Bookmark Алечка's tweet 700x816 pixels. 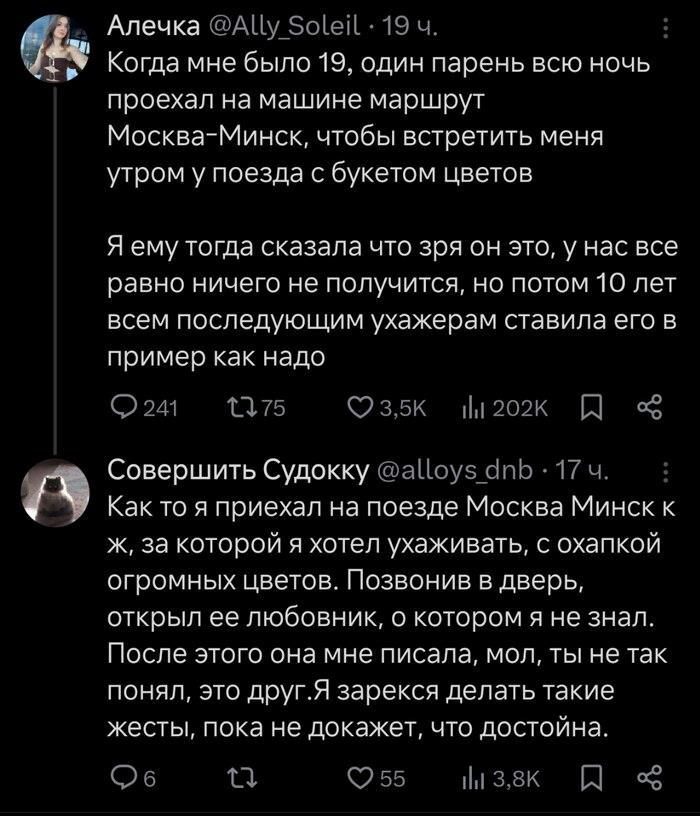click(x=591, y=407)
